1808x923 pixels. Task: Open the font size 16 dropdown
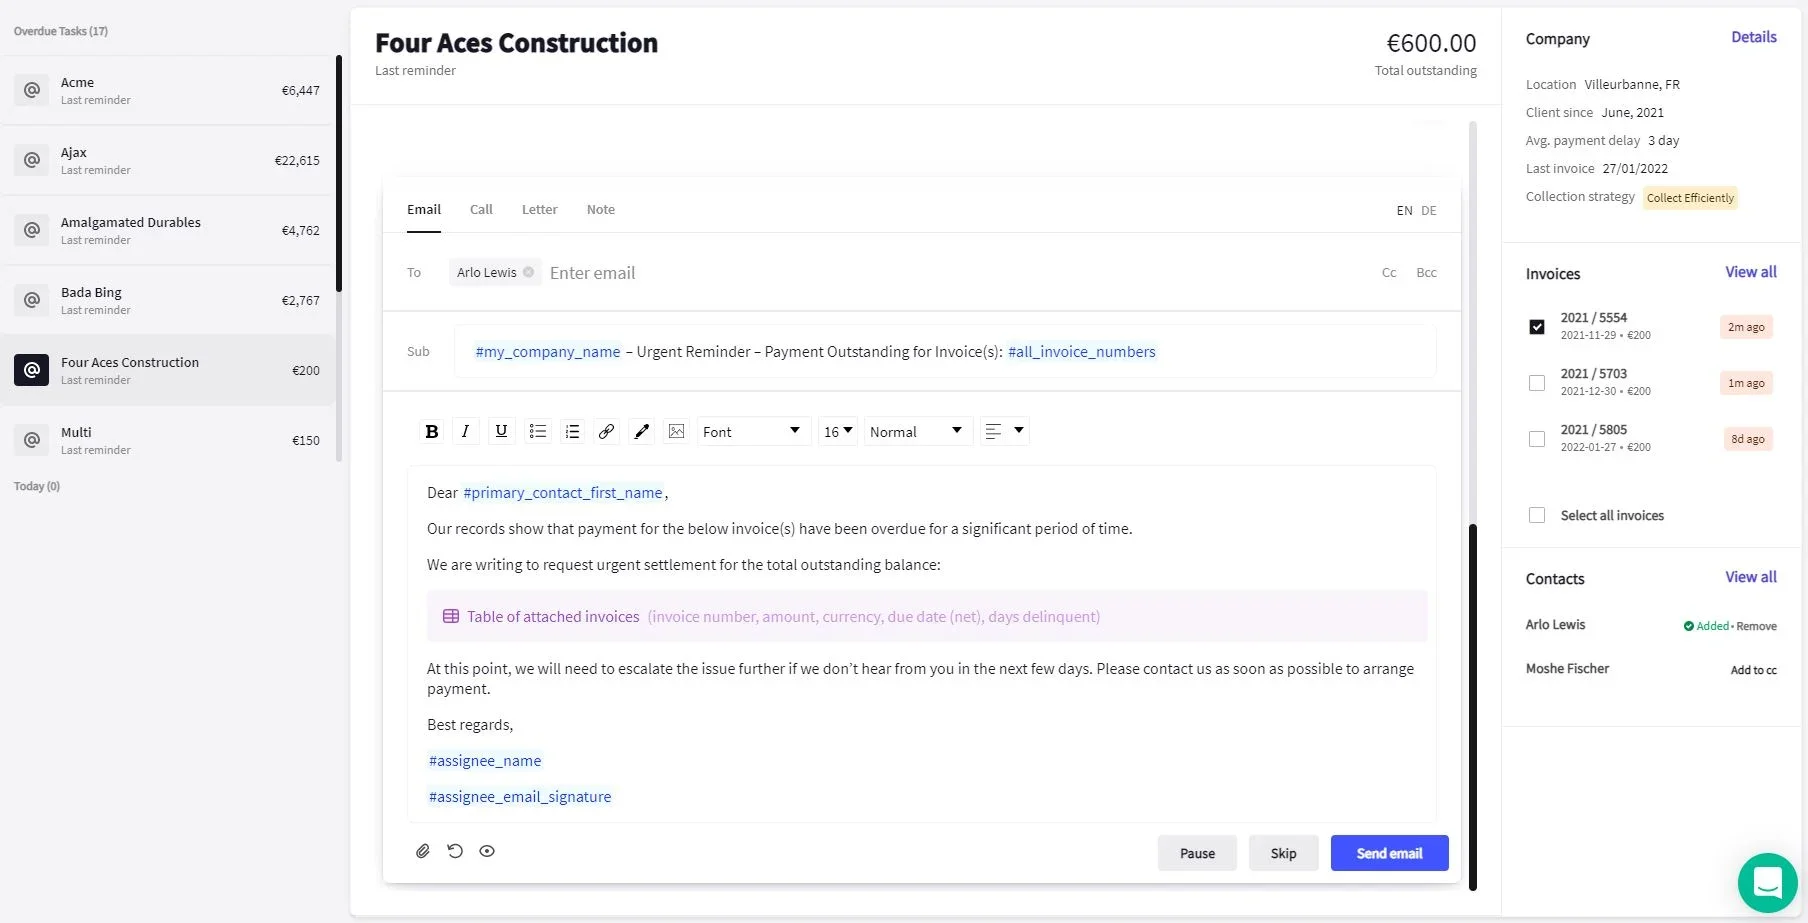click(837, 431)
